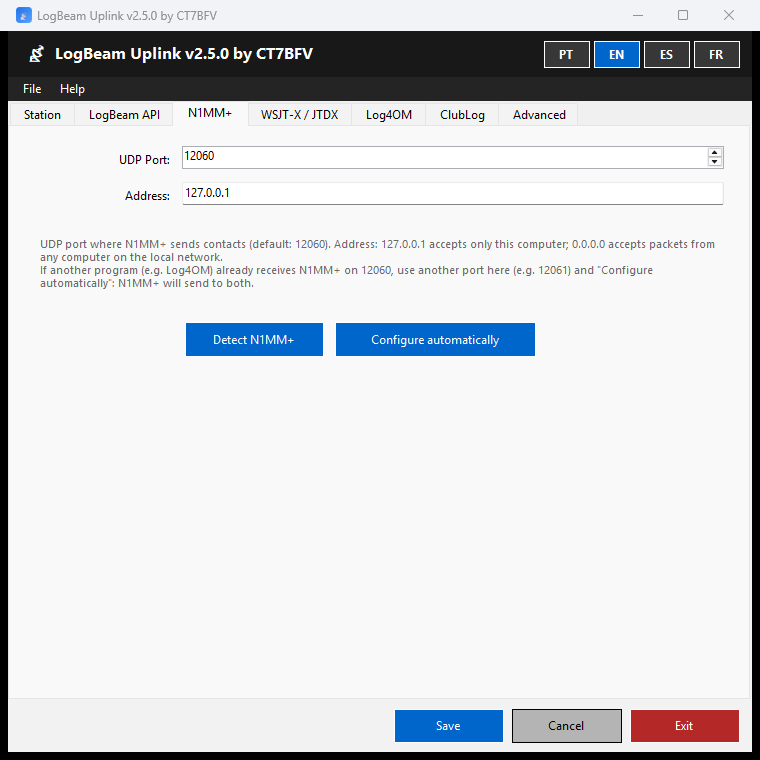The width and height of the screenshot is (760, 760).
Task: Click Configure automatically button
Action: click(x=435, y=340)
